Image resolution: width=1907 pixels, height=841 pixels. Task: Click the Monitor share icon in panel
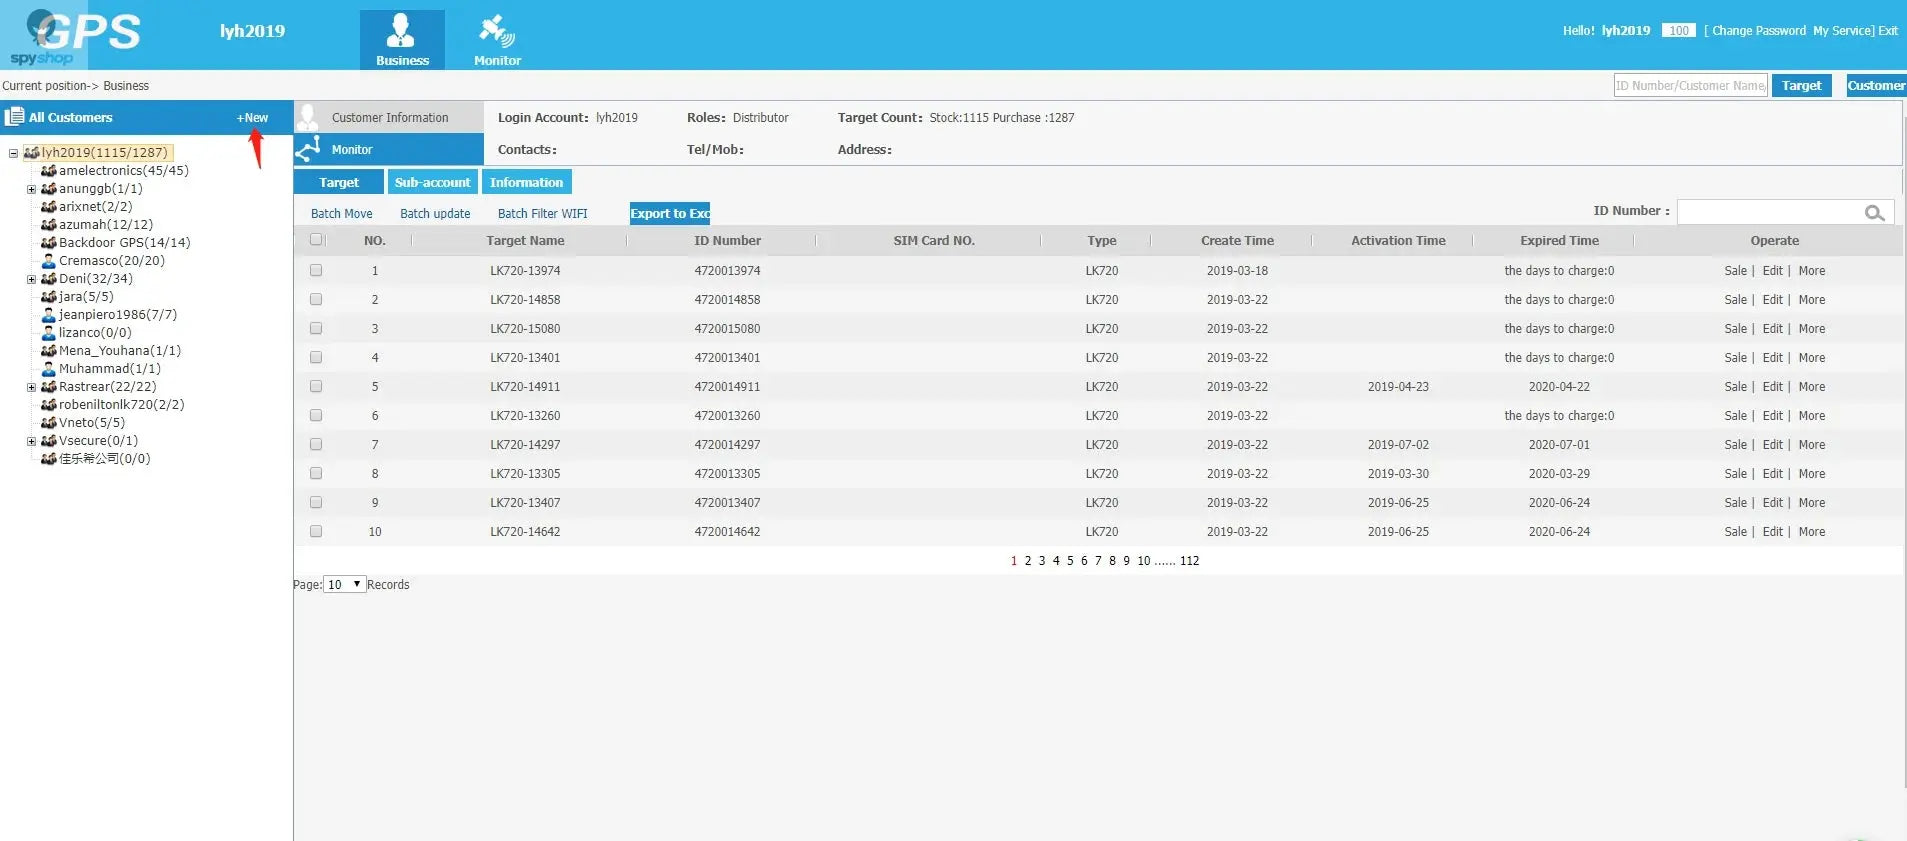point(308,149)
